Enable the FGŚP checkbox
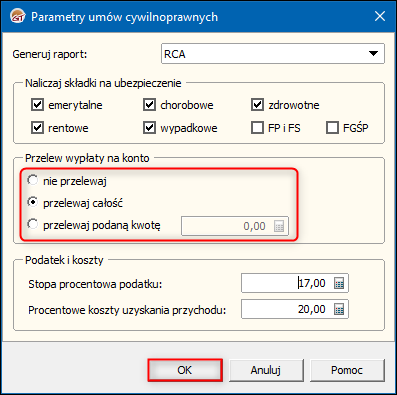This screenshot has width=397, height=395. click(332, 128)
